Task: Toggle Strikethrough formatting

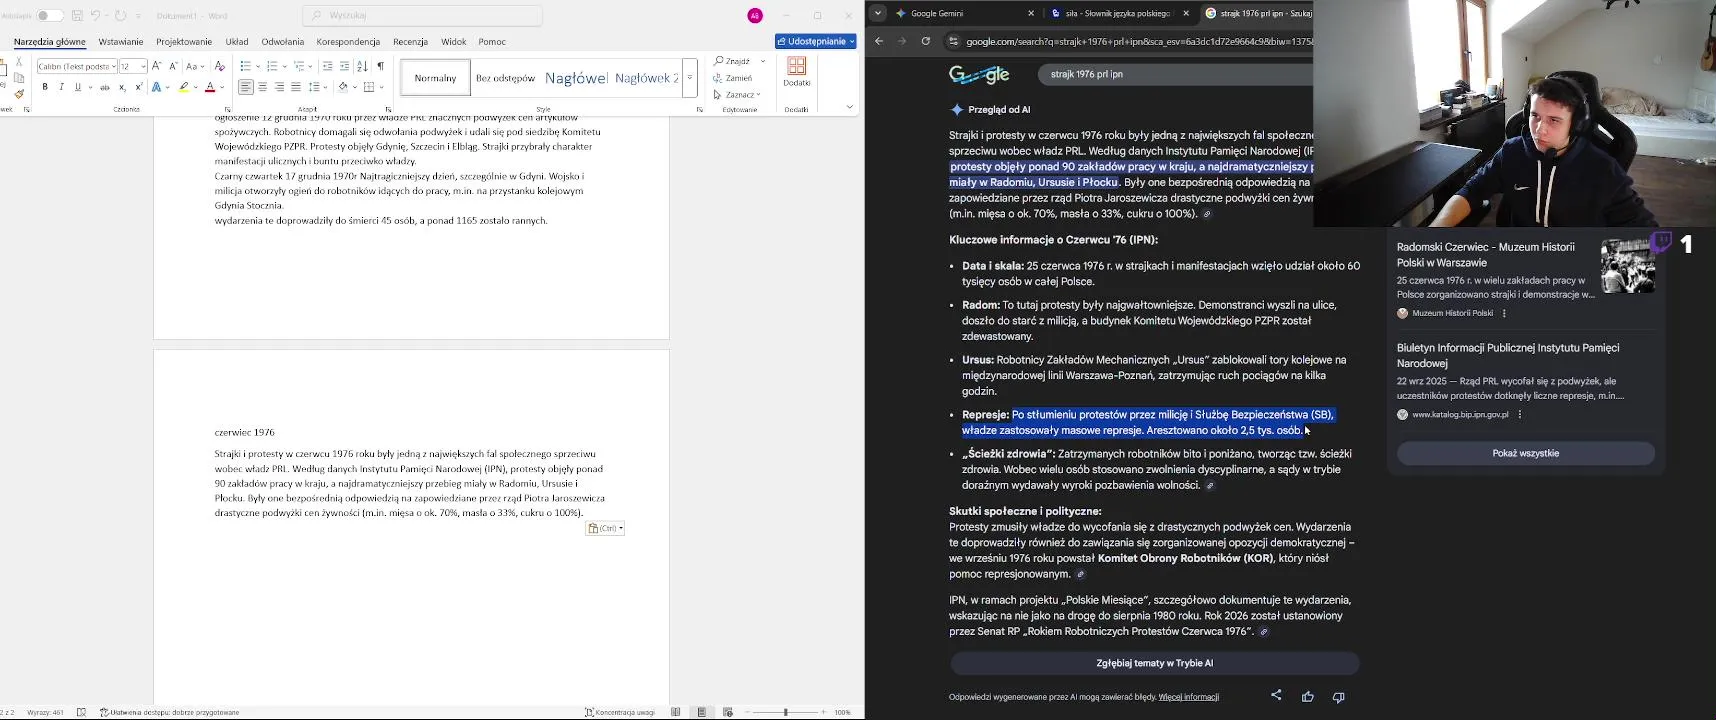Action: pos(105,87)
